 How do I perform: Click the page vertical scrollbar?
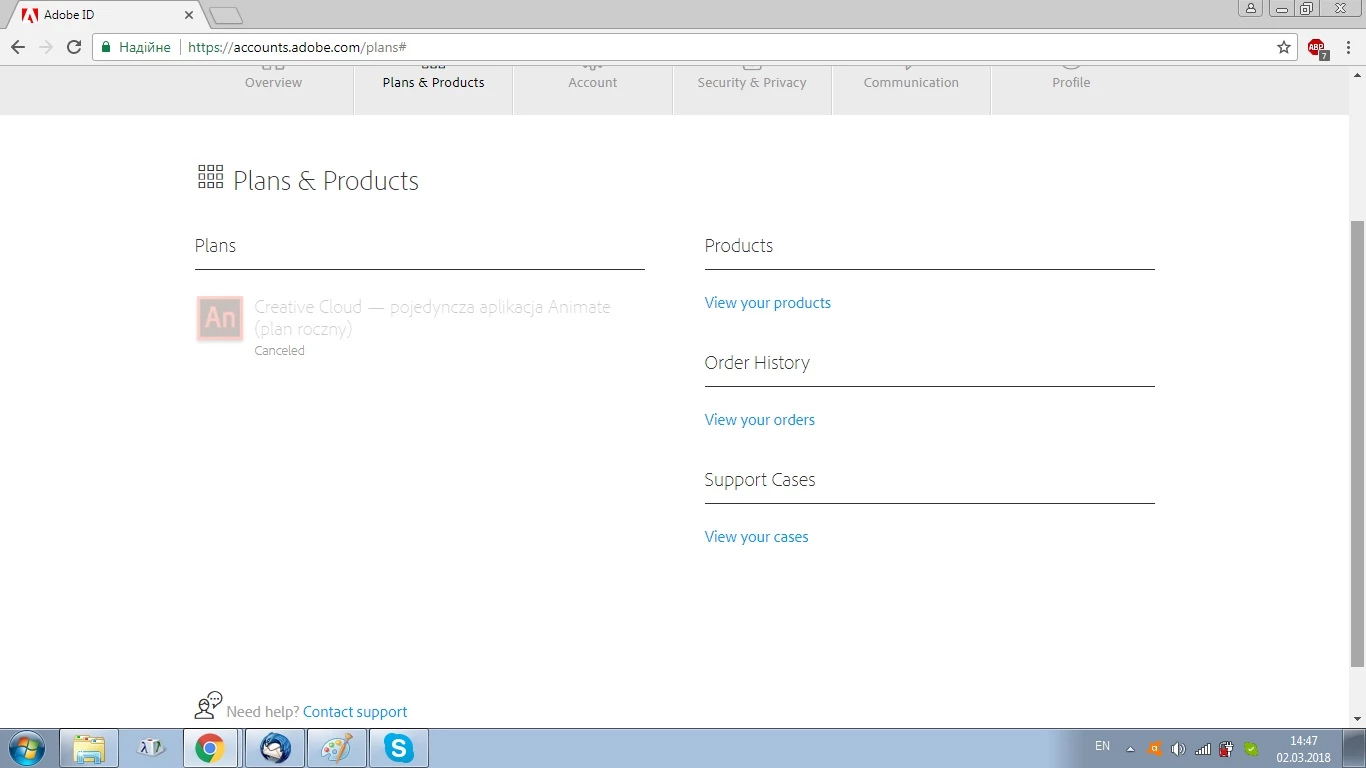point(1357,443)
